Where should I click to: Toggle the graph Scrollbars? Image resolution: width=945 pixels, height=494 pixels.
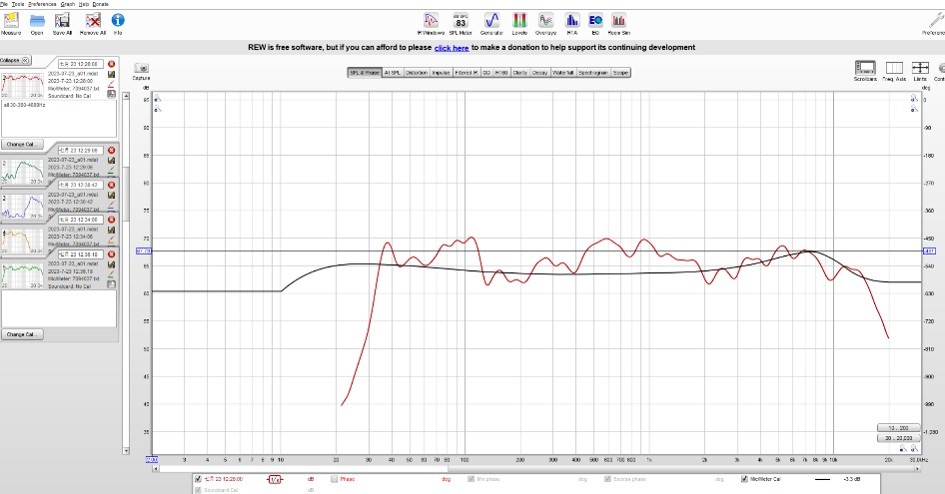click(x=865, y=71)
